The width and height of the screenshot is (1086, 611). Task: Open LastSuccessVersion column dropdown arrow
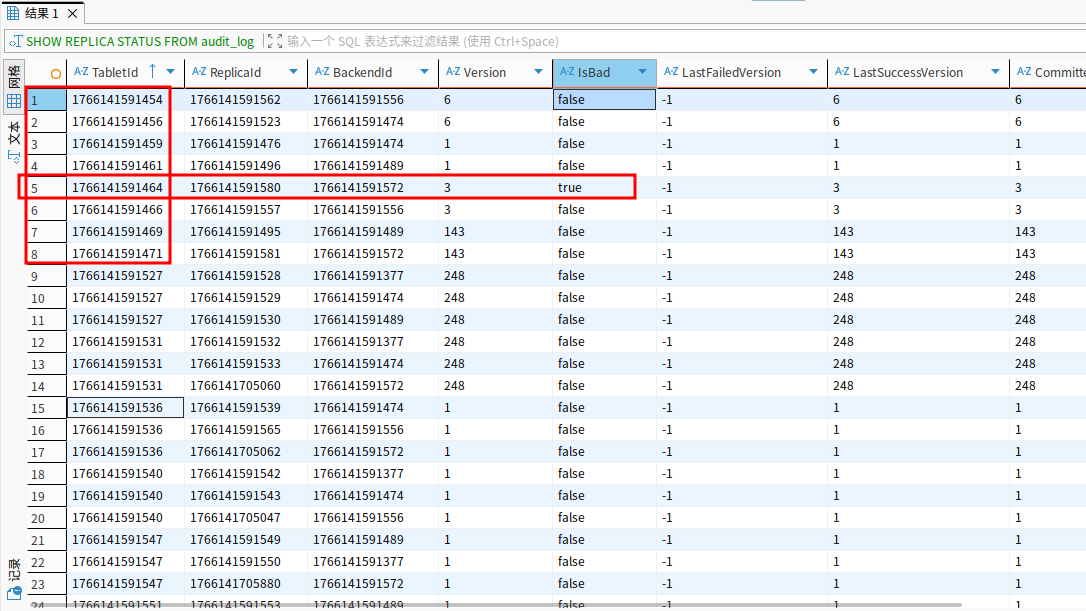coord(995,72)
